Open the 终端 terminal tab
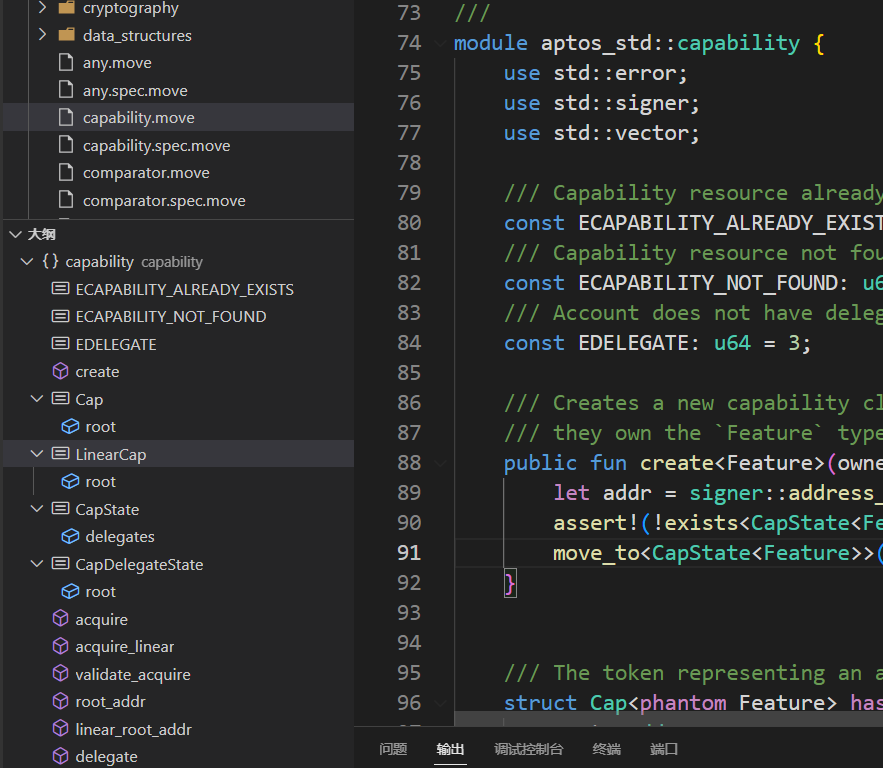The image size is (883, 768). click(x=606, y=749)
